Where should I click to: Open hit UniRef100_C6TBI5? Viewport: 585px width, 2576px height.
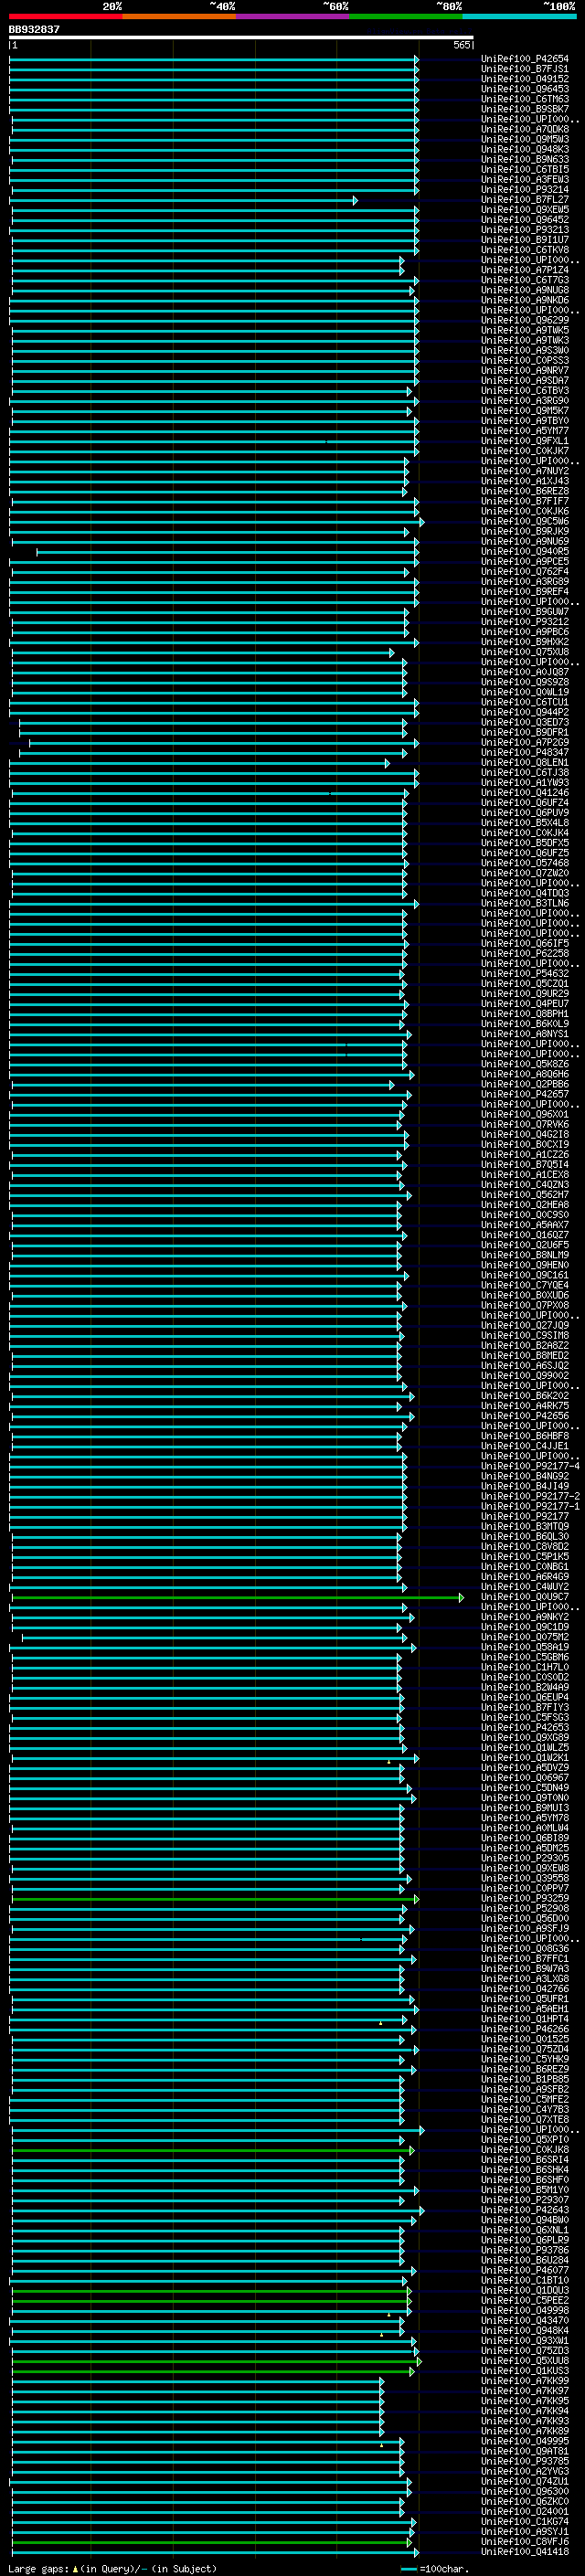coord(525,169)
